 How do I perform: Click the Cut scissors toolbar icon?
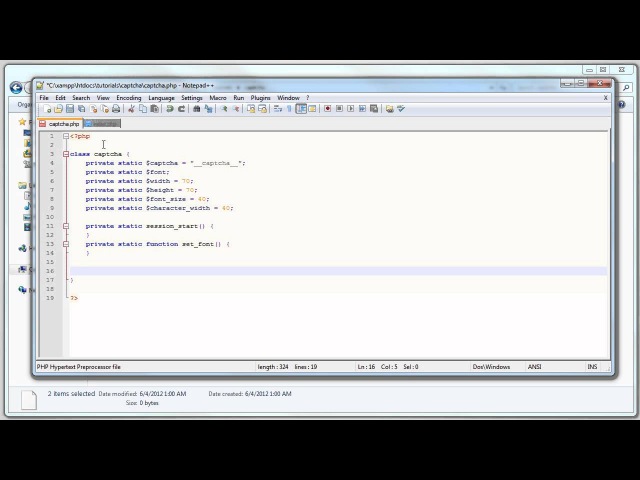tap(132, 109)
